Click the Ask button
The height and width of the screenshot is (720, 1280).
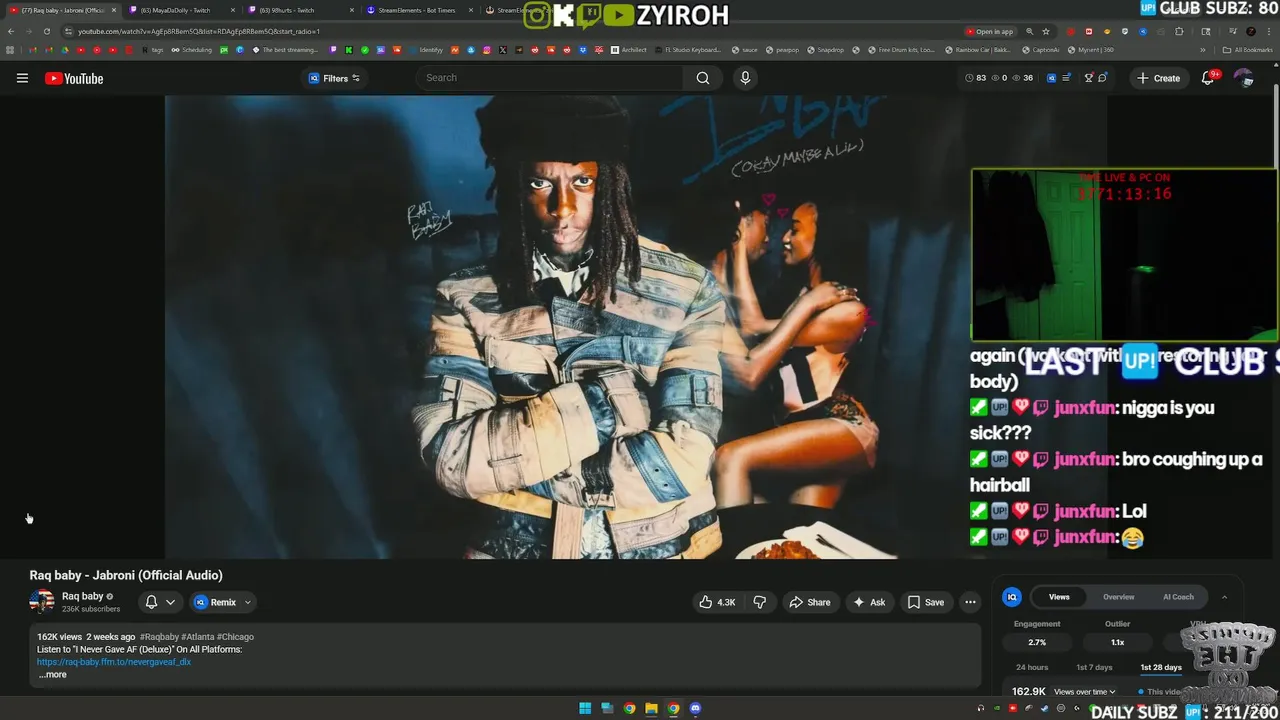point(869,602)
